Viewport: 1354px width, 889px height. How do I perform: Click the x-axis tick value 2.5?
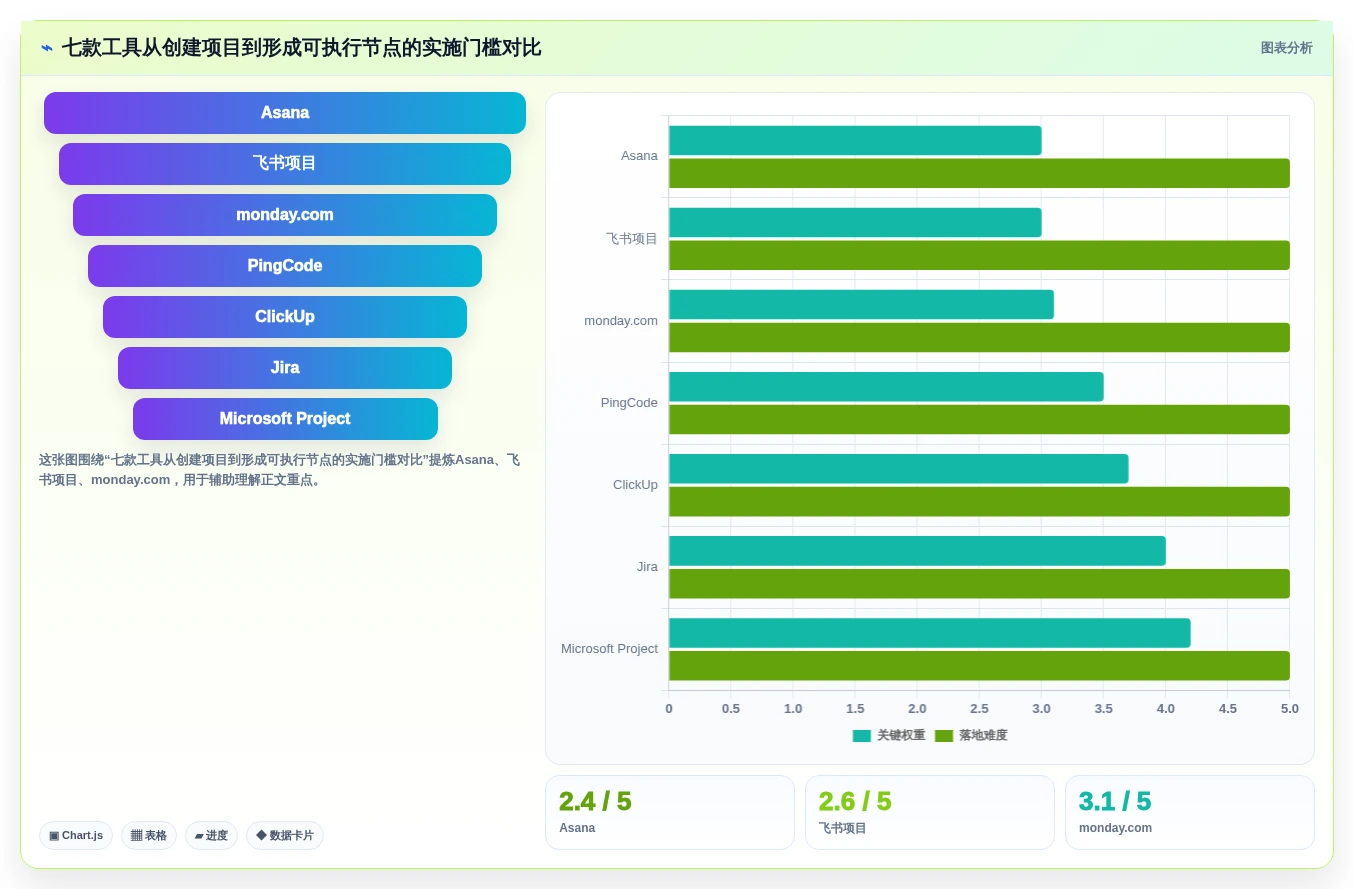979,709
